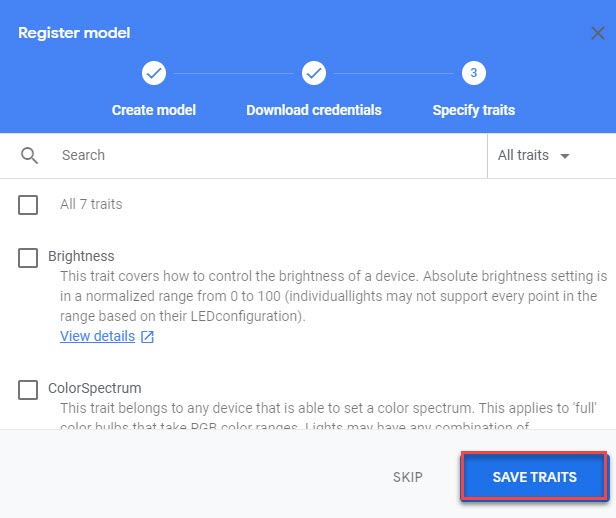
Task: Go to the Specify traits step label
Action: coord(473,110)
